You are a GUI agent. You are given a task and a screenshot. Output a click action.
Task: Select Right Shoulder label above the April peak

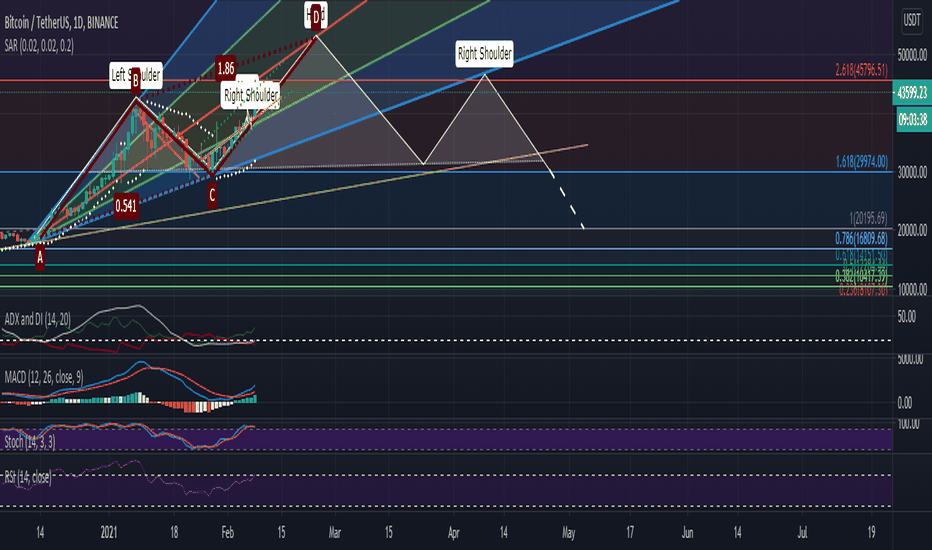tap(484, 54)
